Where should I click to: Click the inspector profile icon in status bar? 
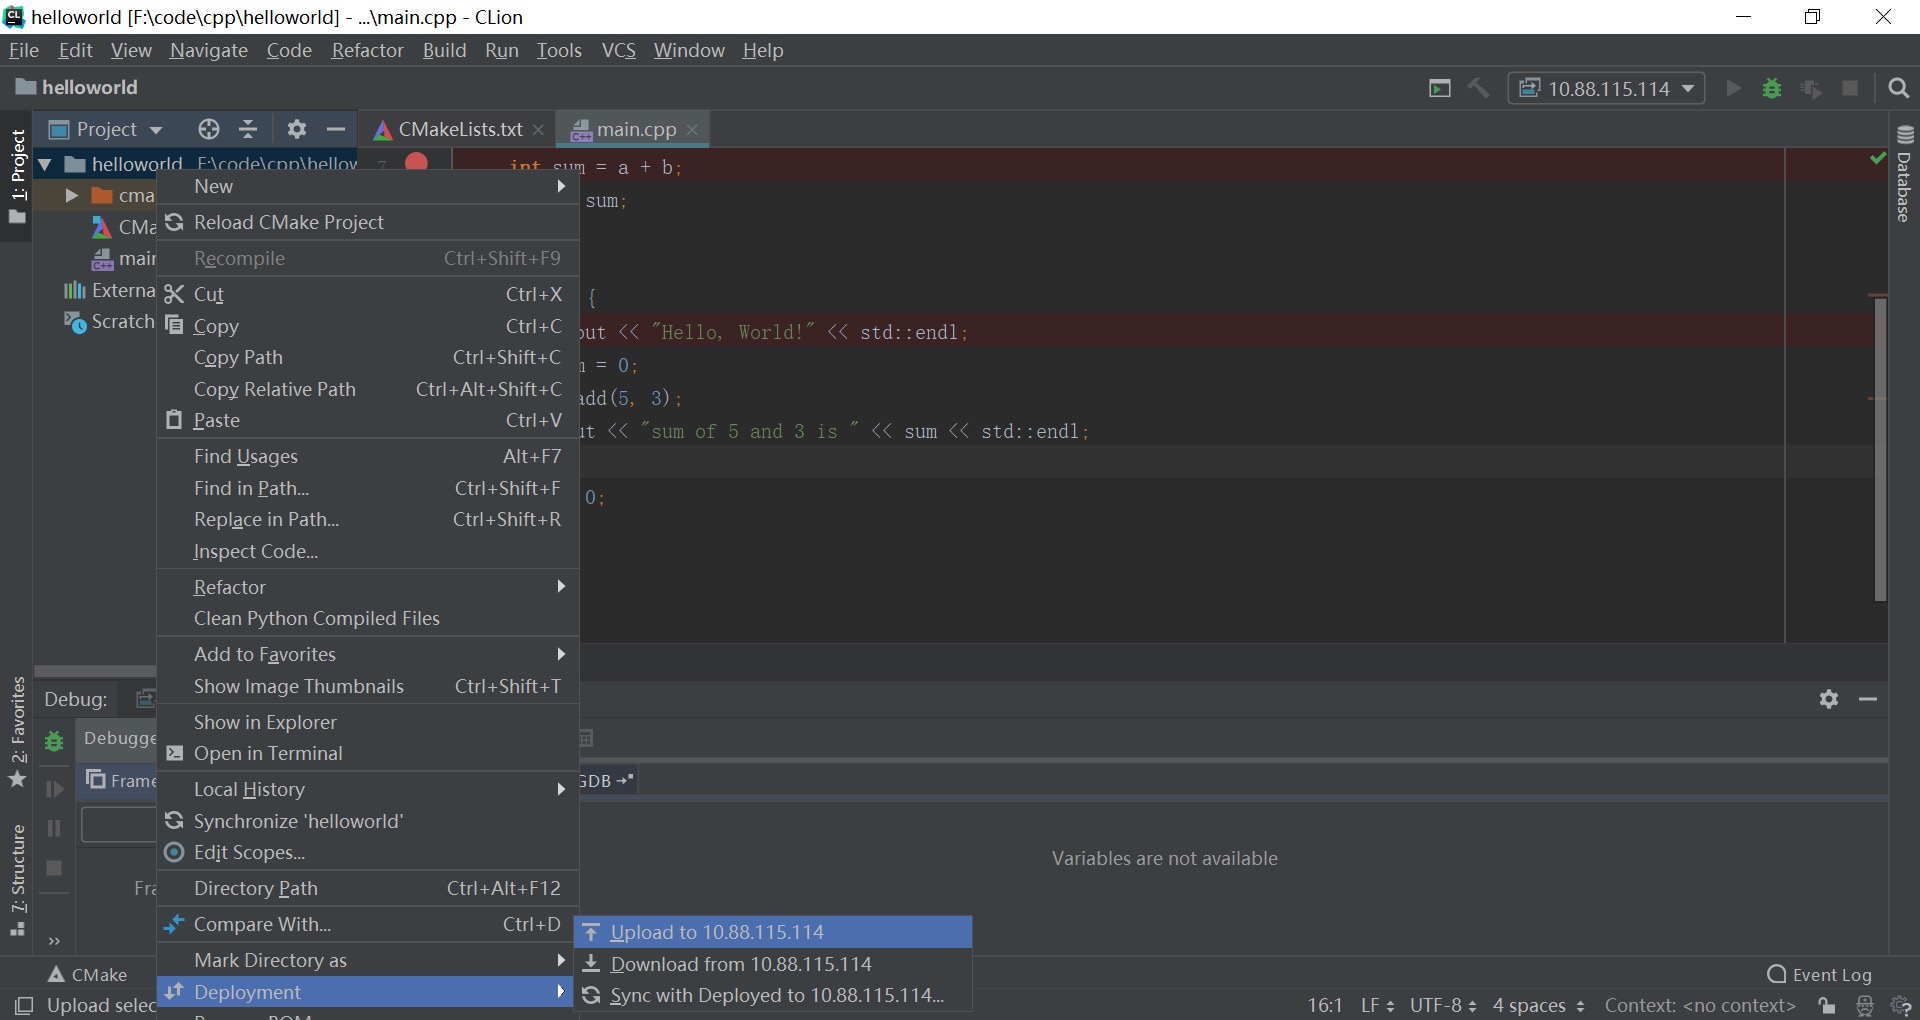1865,1005
